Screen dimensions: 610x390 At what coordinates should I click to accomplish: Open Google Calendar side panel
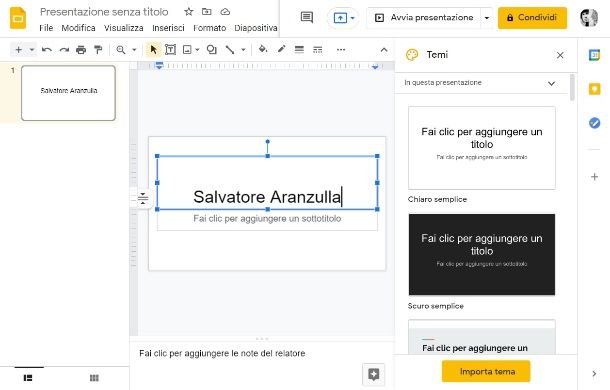[594, 55]
